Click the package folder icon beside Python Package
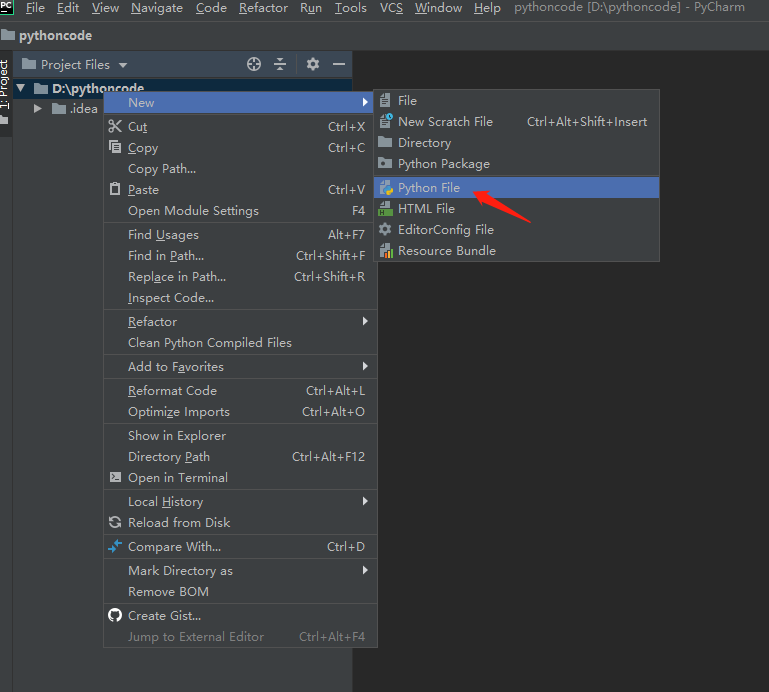This screenshot has width=769, height=692. click(x=385, y=163)
